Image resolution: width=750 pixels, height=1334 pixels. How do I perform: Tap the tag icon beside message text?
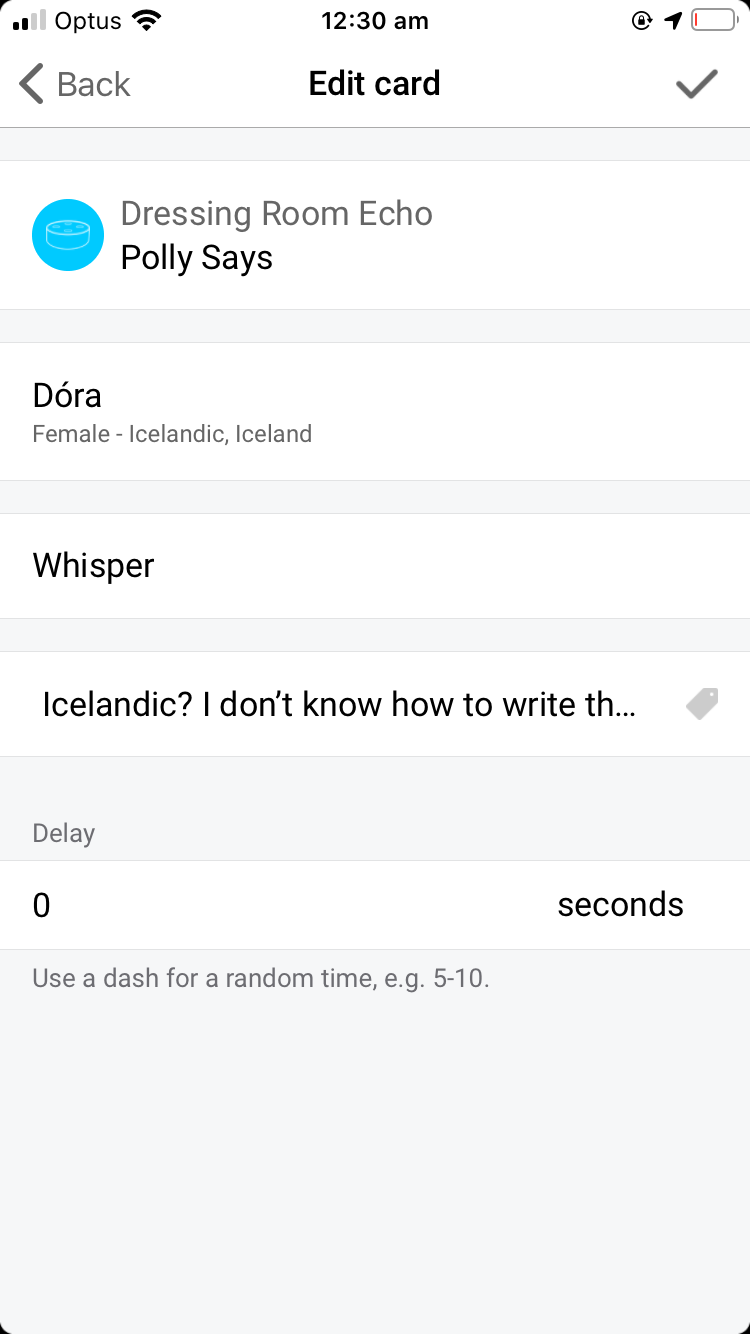(x=702, y=704)
